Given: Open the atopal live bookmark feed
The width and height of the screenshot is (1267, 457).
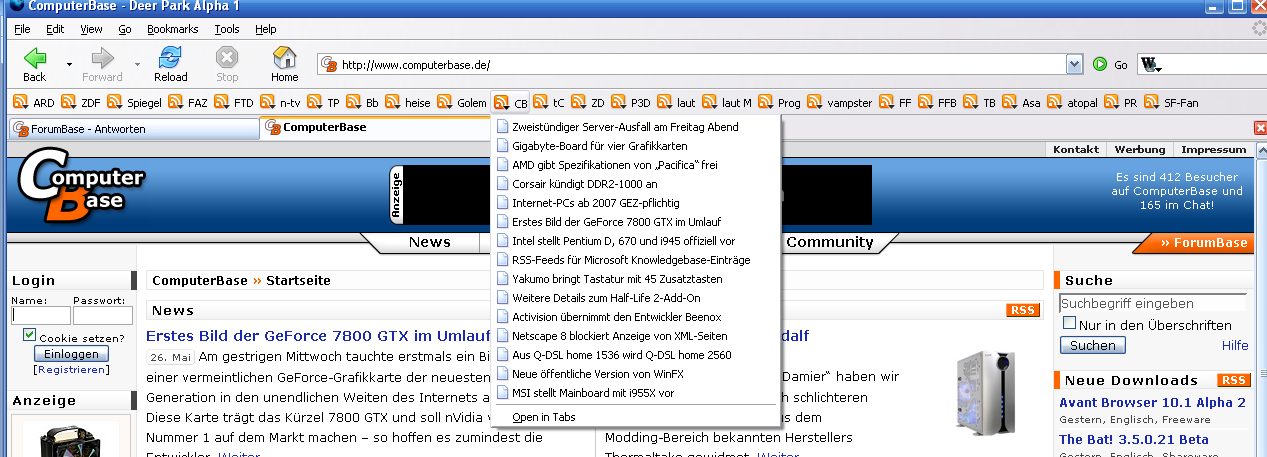Looking at the screenshot, I should [1072, 102].
